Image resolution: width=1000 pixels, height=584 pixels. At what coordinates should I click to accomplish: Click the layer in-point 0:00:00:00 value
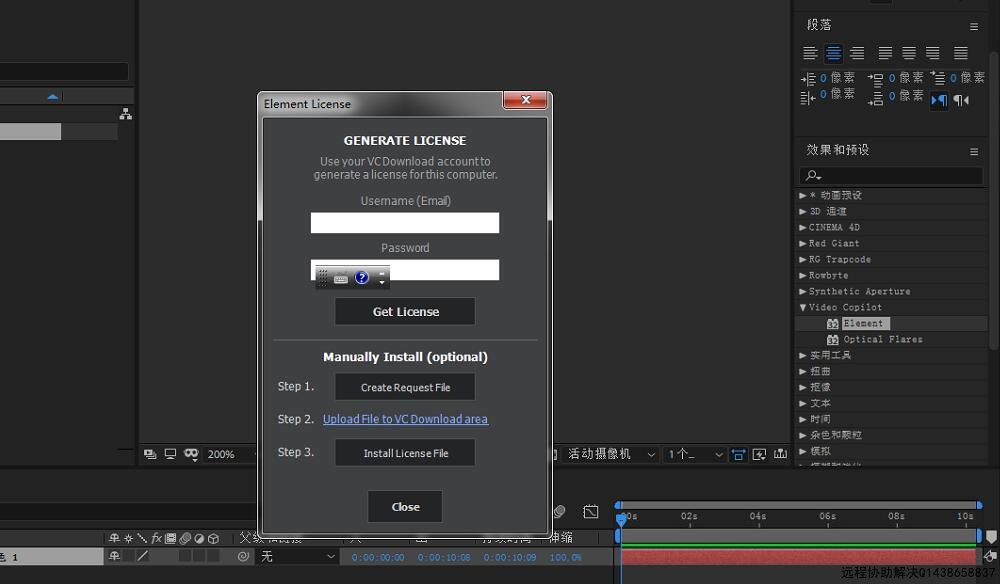[x=378, y=557]
